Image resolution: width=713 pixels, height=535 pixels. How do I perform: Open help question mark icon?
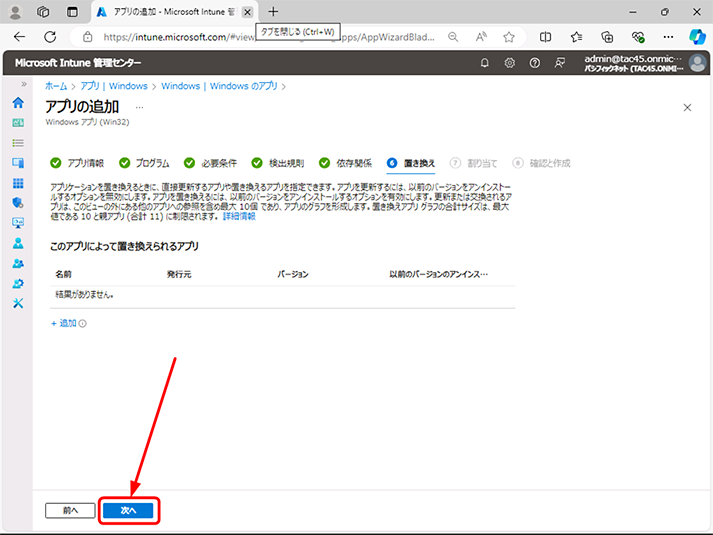[x=535, y=63]
